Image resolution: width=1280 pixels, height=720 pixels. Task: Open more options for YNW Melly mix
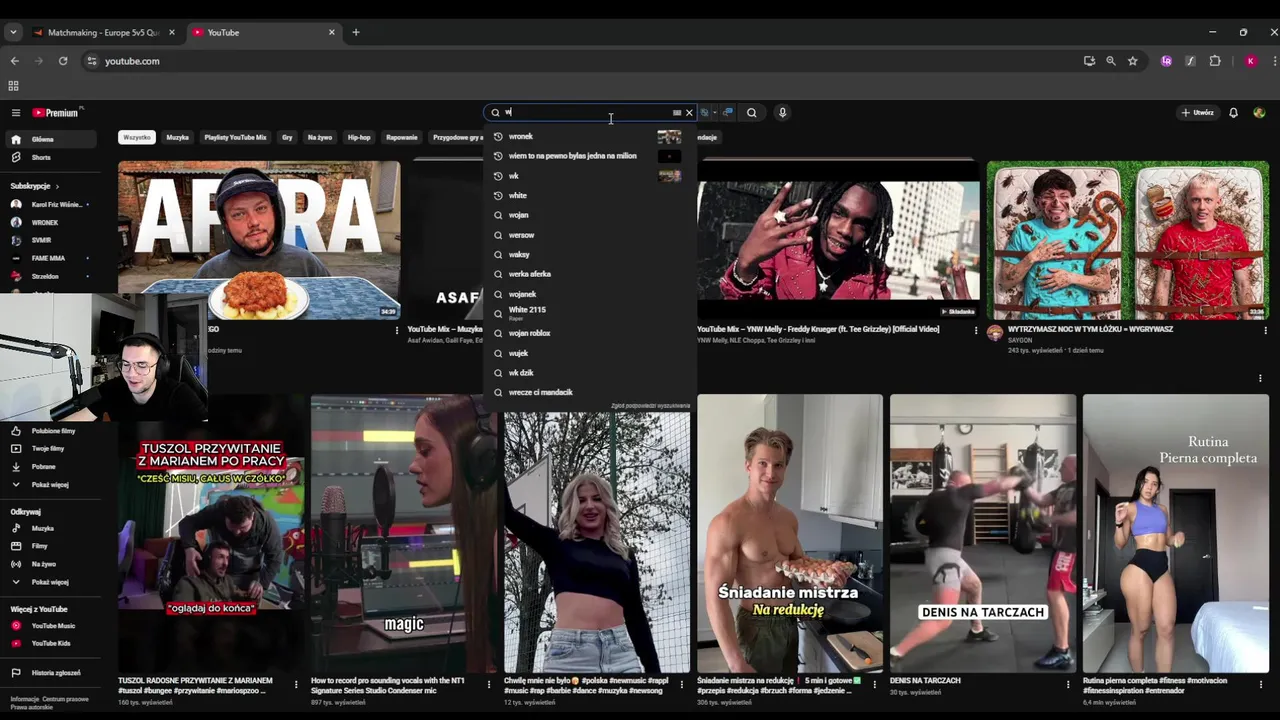click(x=976, y=330)
